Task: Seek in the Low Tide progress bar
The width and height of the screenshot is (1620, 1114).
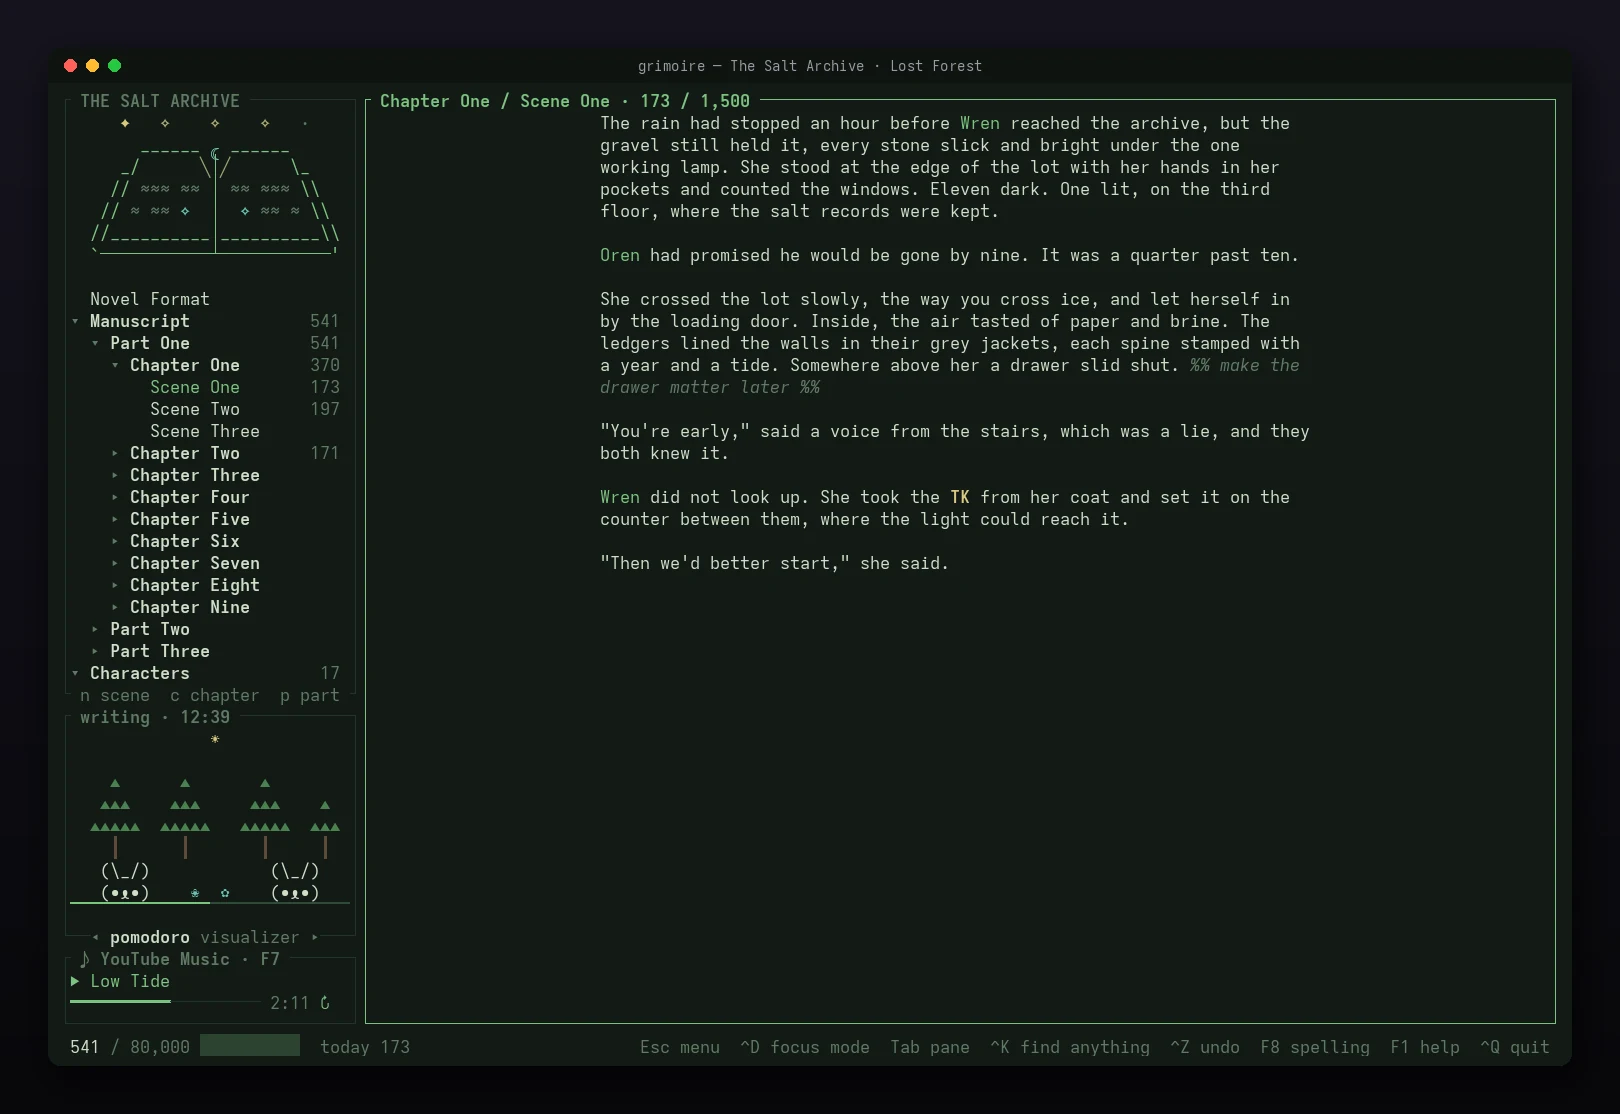Action: tap(165, 1001)
